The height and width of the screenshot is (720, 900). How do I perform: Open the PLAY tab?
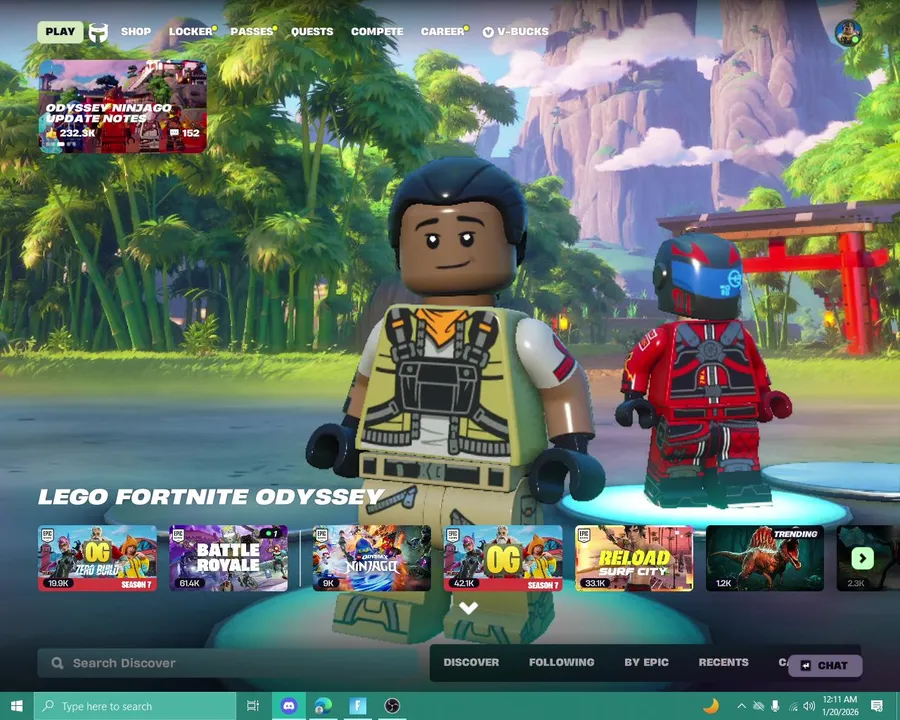coord(60,32)
